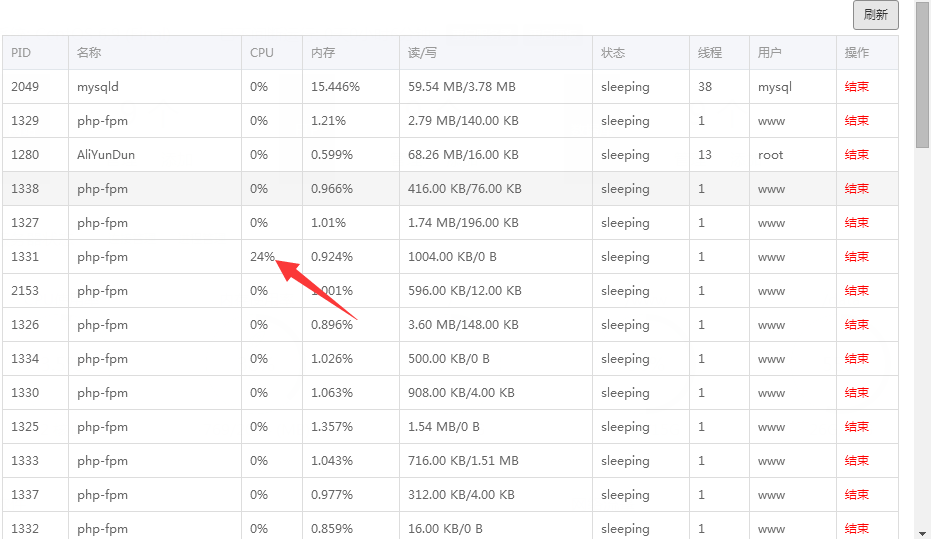
Task: End the mysqld process 2049
Action: tap(856, 87)
